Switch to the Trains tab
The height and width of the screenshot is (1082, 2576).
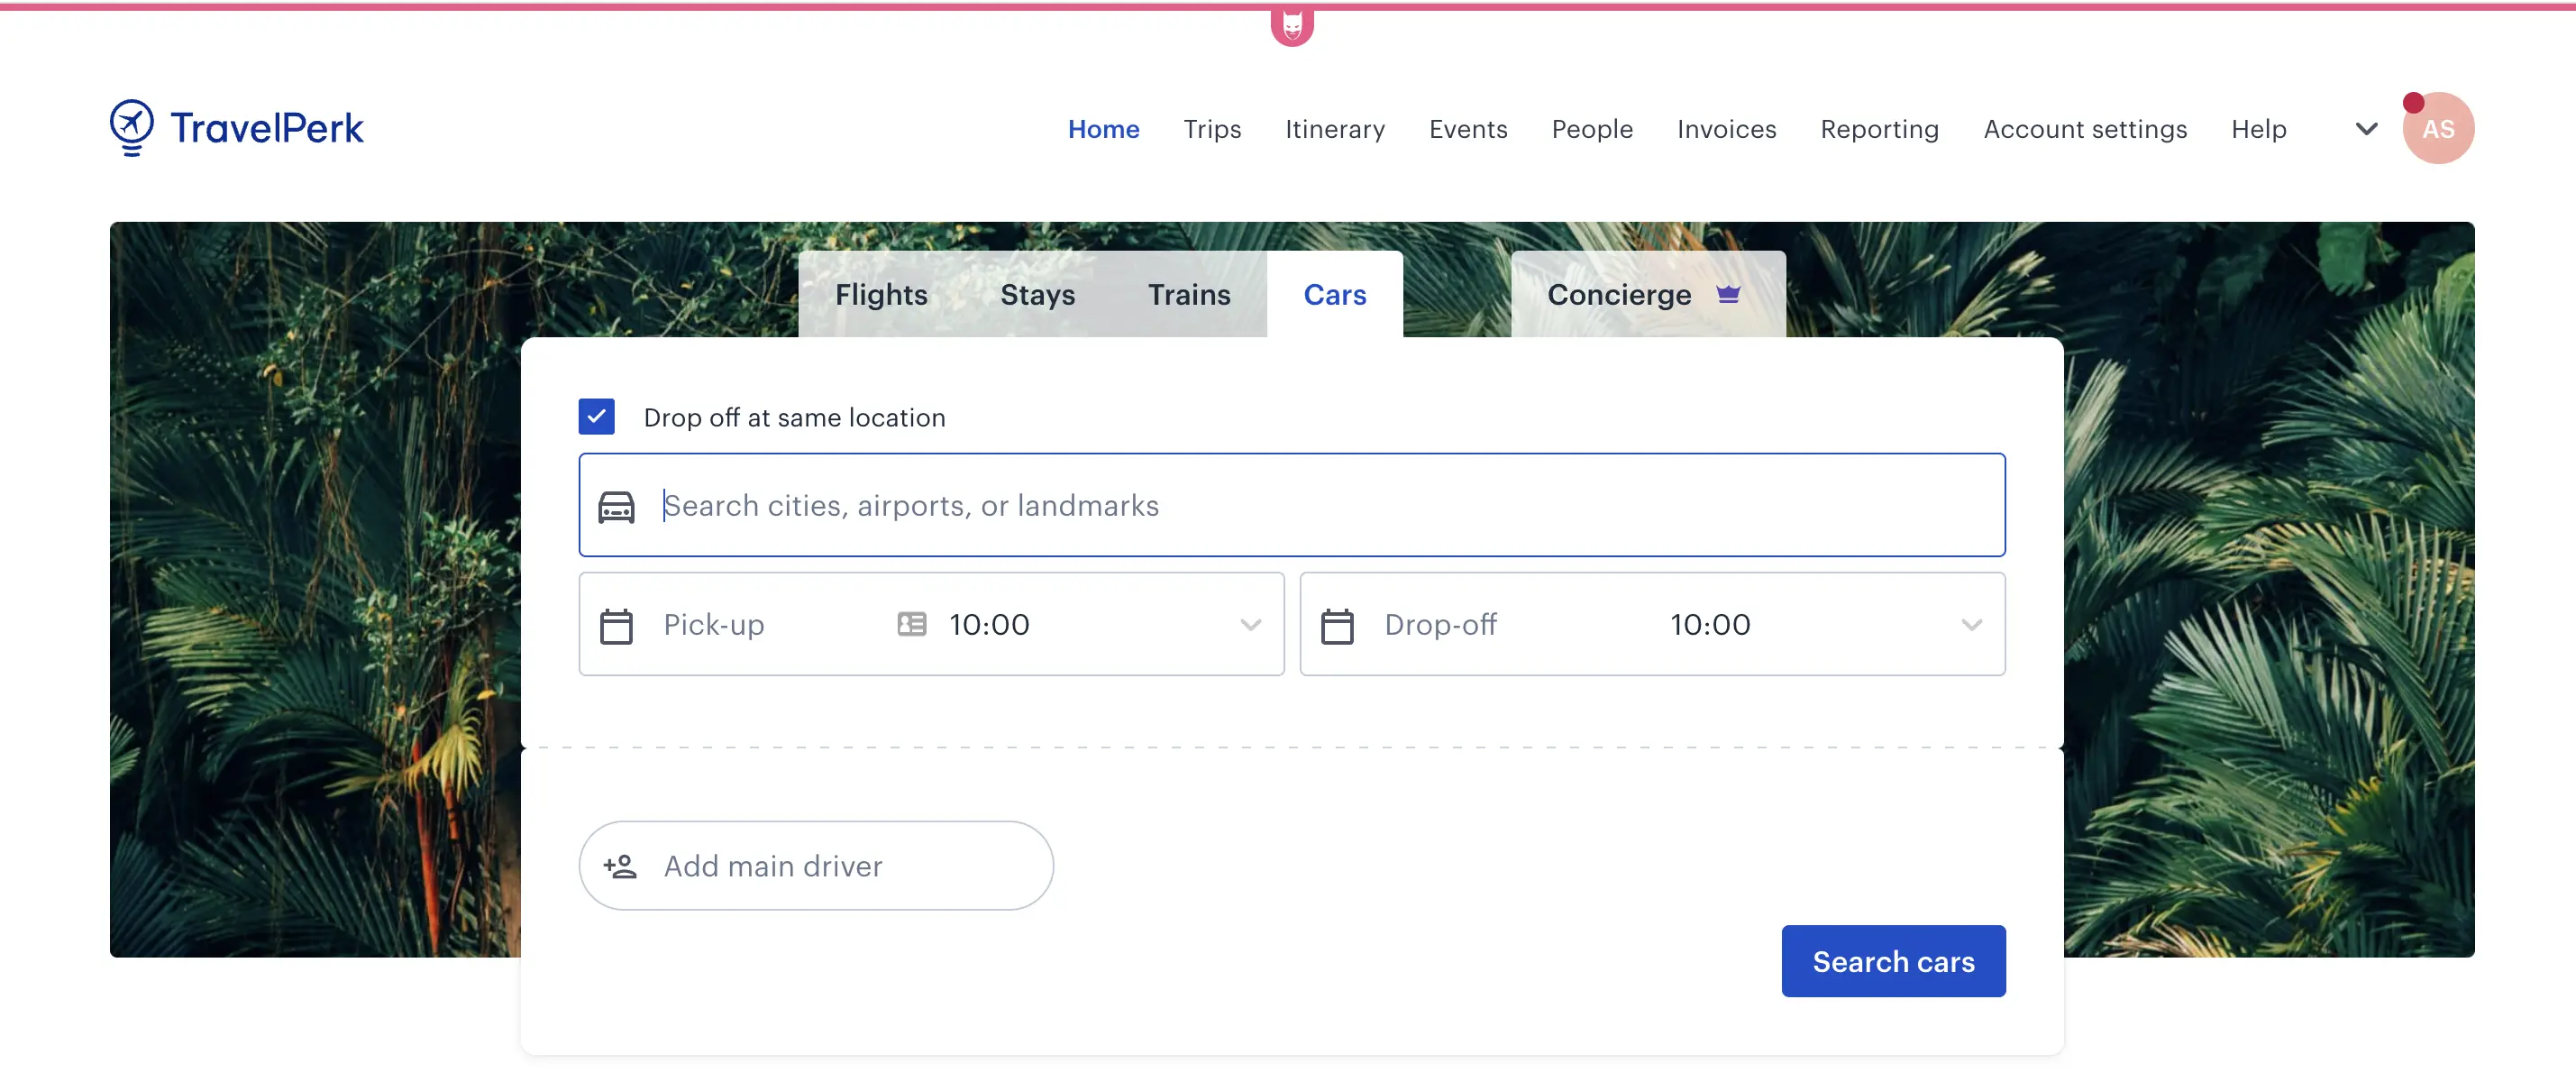pyautogui.click(x=1189, y=294)
